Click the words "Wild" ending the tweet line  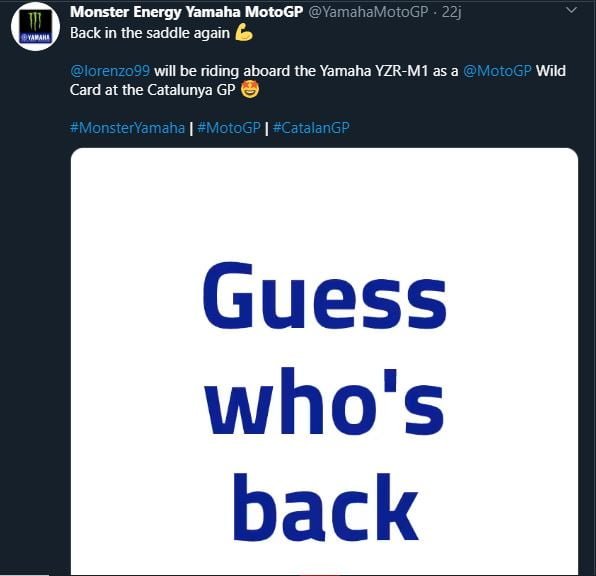click(x=551, y=71)
